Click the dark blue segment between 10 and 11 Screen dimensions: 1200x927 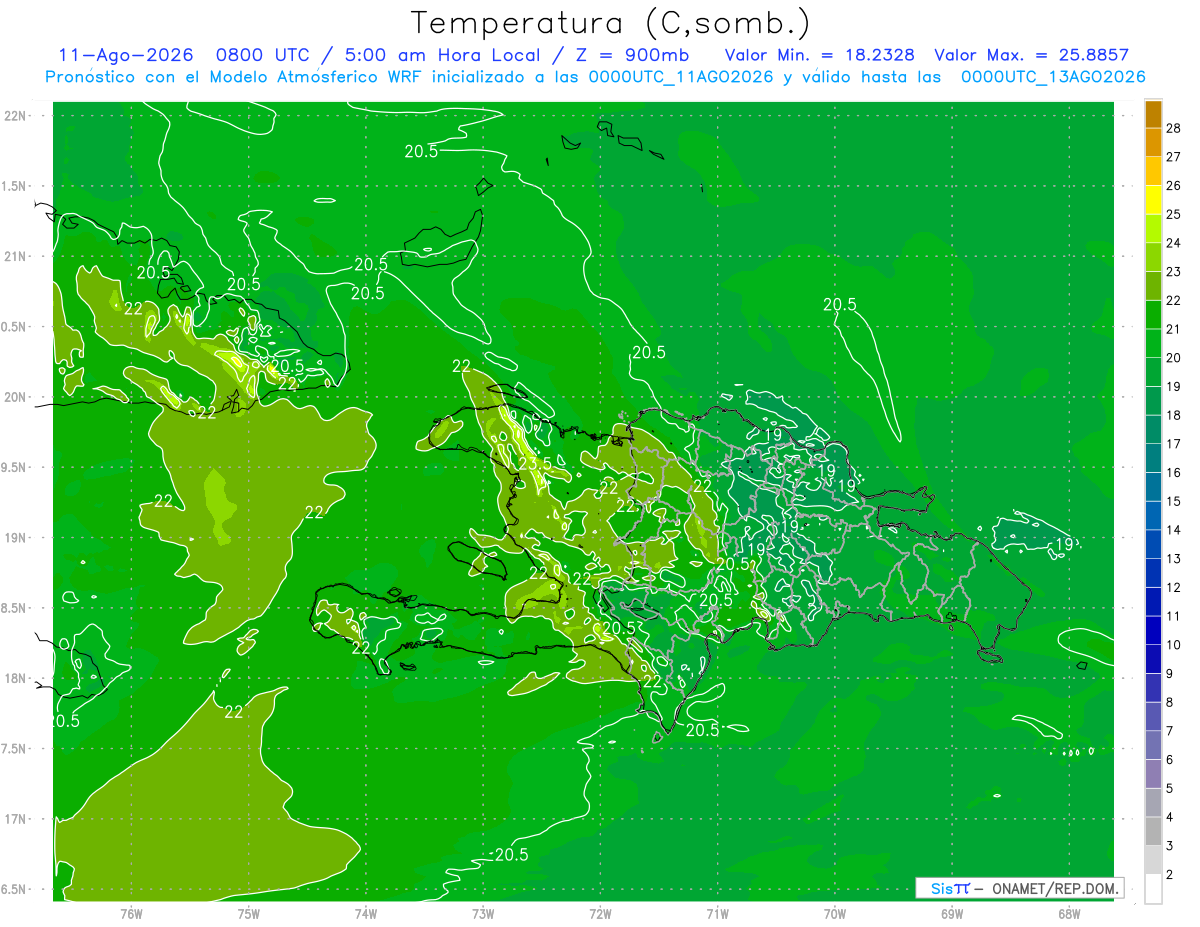coord(1153,631)
